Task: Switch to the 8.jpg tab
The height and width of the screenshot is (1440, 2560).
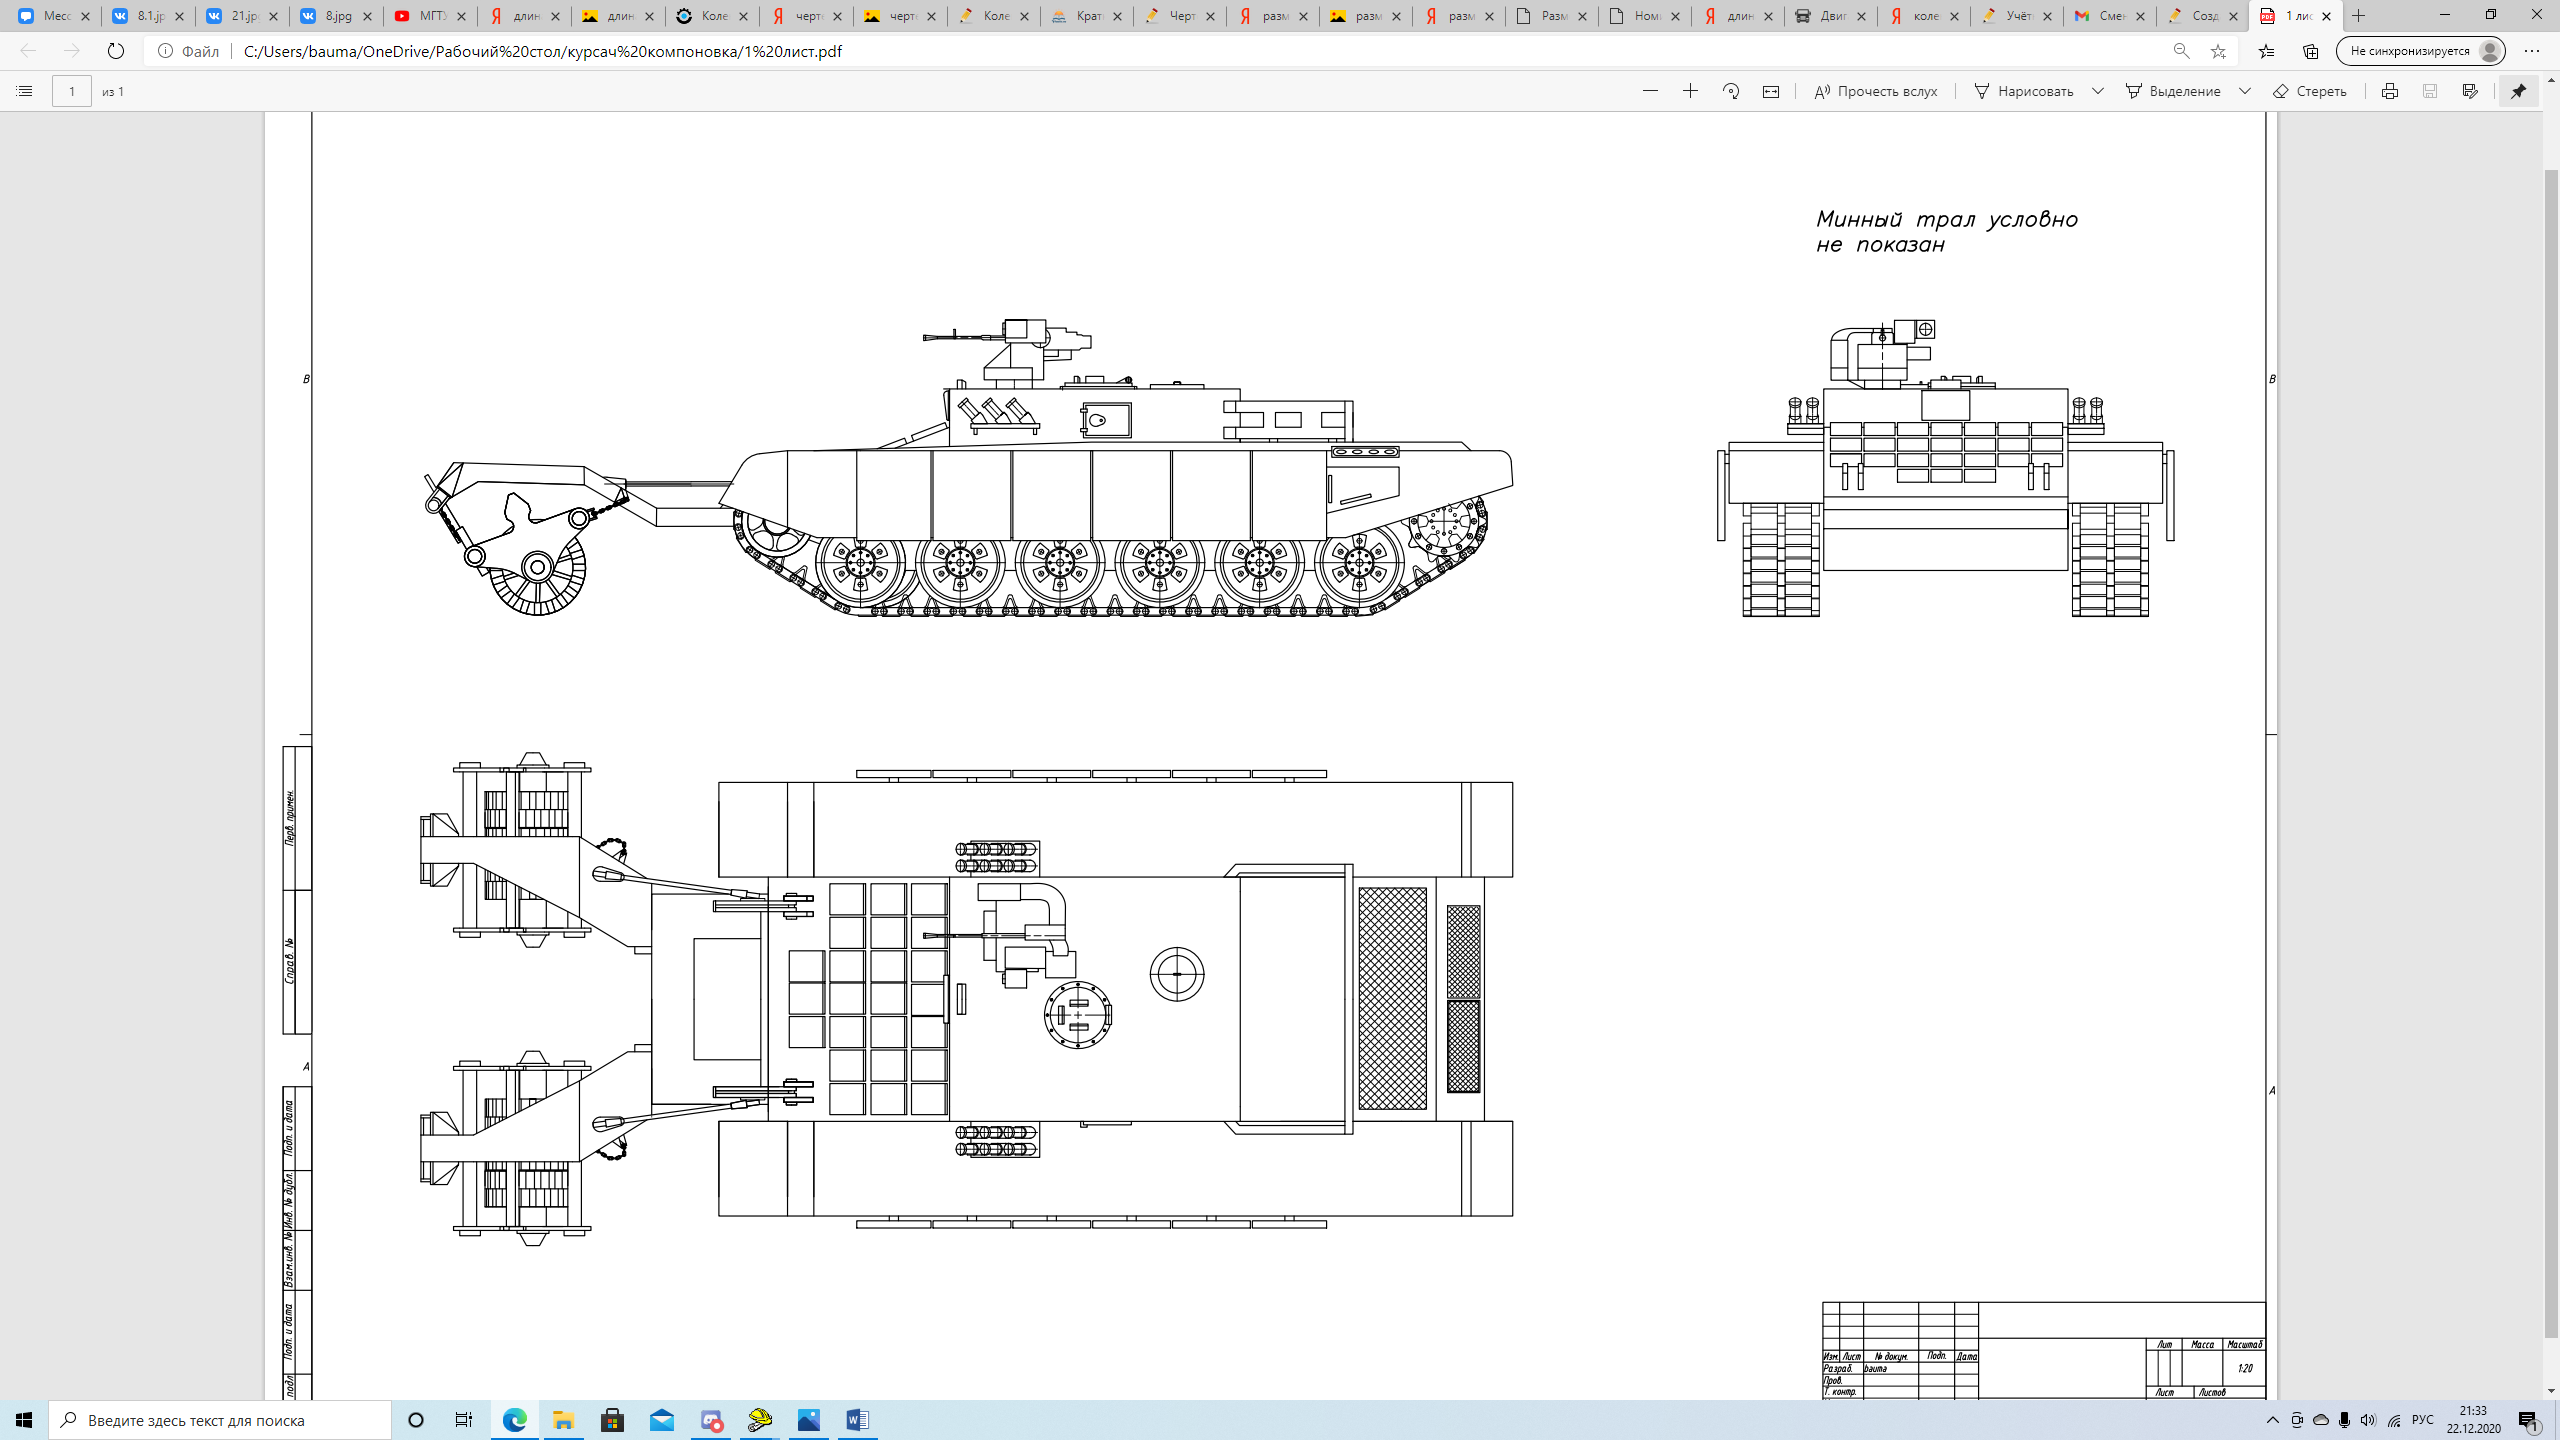Action: [x=336, y=16]
